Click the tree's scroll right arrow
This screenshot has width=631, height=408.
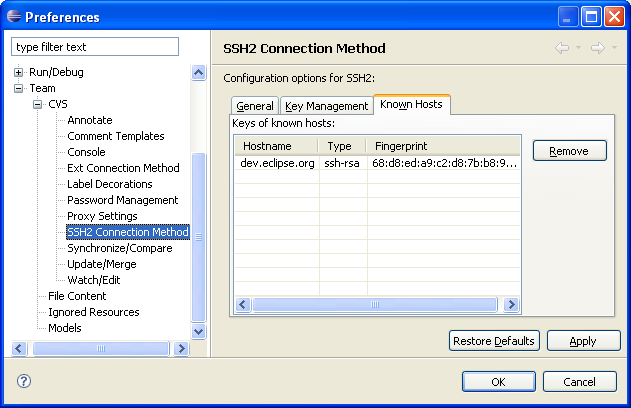(x=181, y=348)
